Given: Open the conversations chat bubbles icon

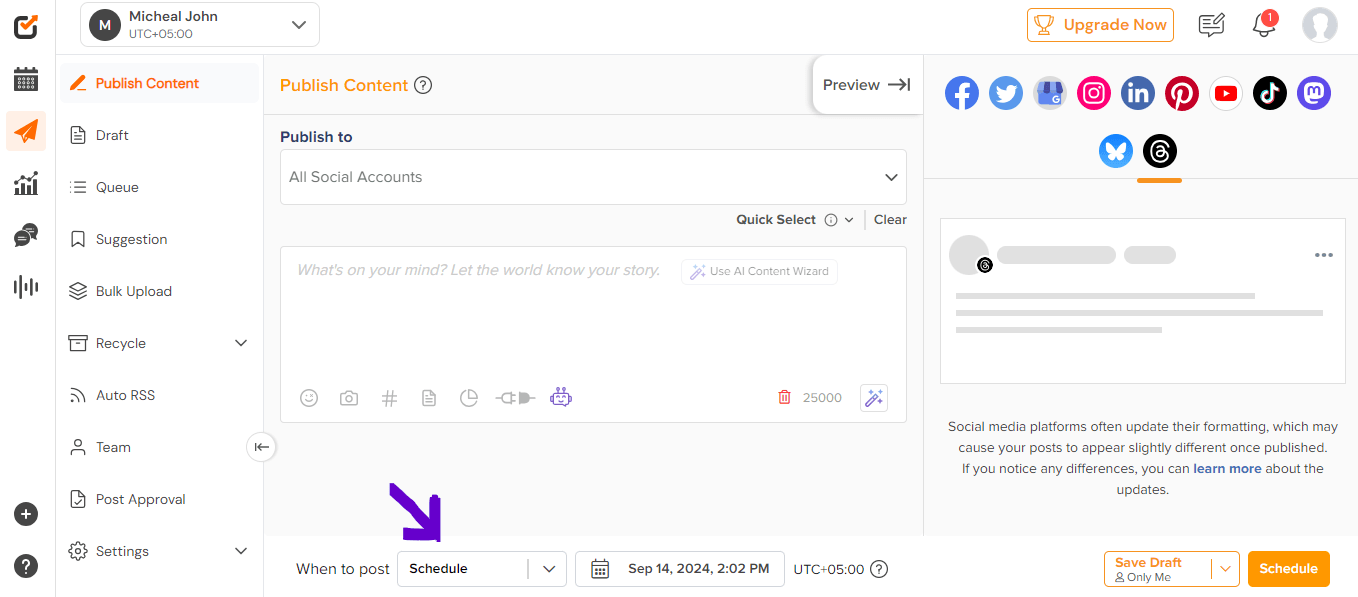Looking at the screenshot, I should coord(26,235).
